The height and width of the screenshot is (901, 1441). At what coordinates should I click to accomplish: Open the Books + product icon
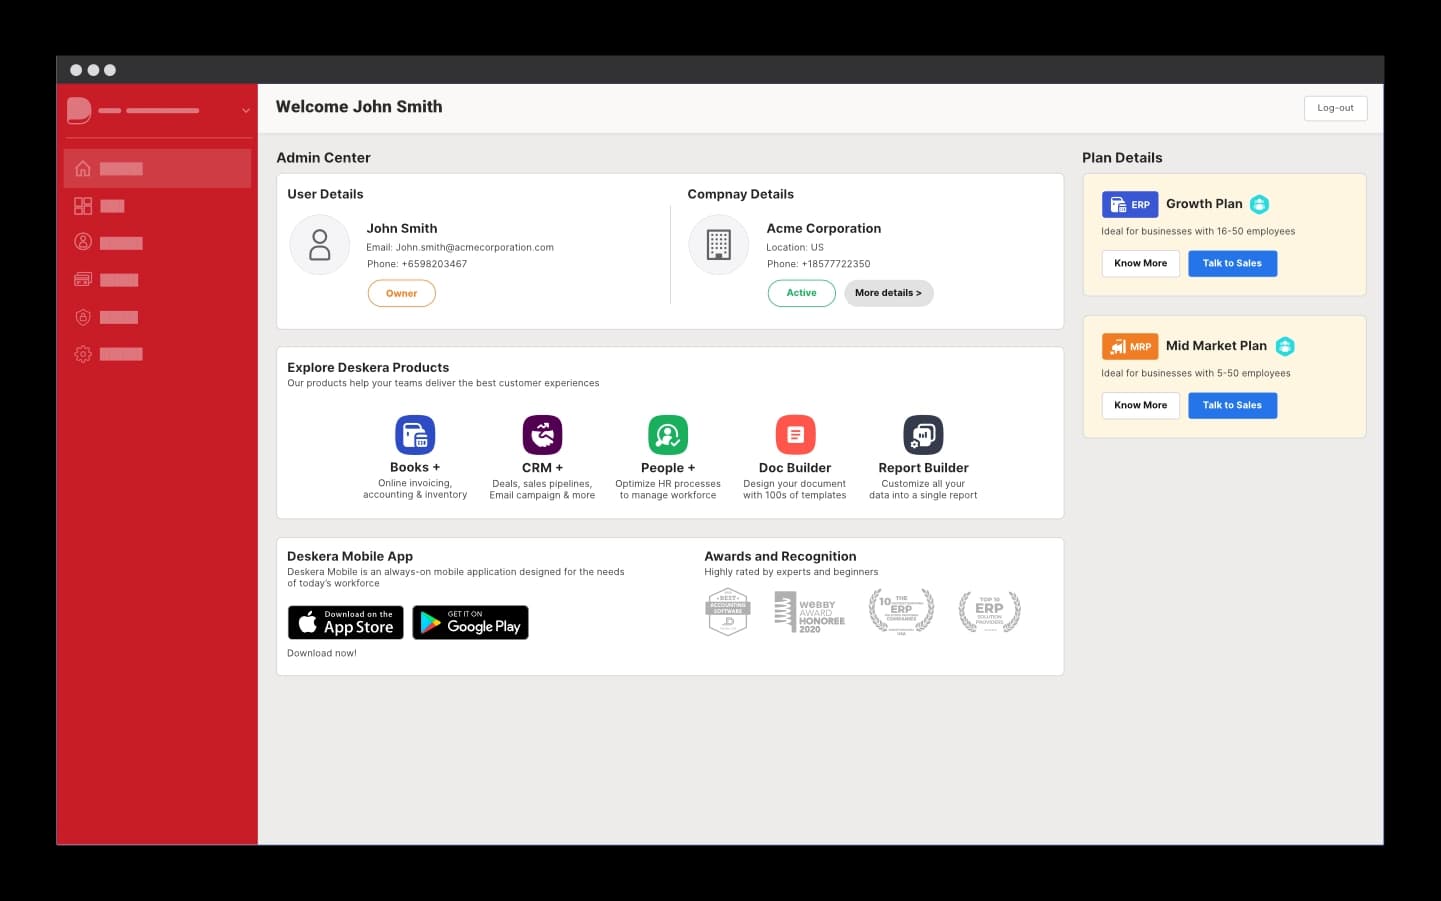click(x=415, y=435)
